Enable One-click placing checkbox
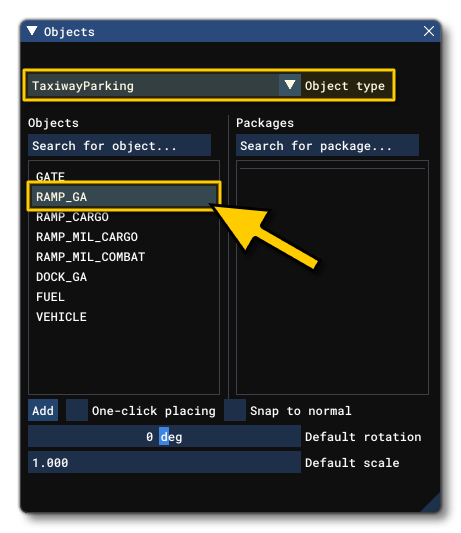 [x=77, y=410]
